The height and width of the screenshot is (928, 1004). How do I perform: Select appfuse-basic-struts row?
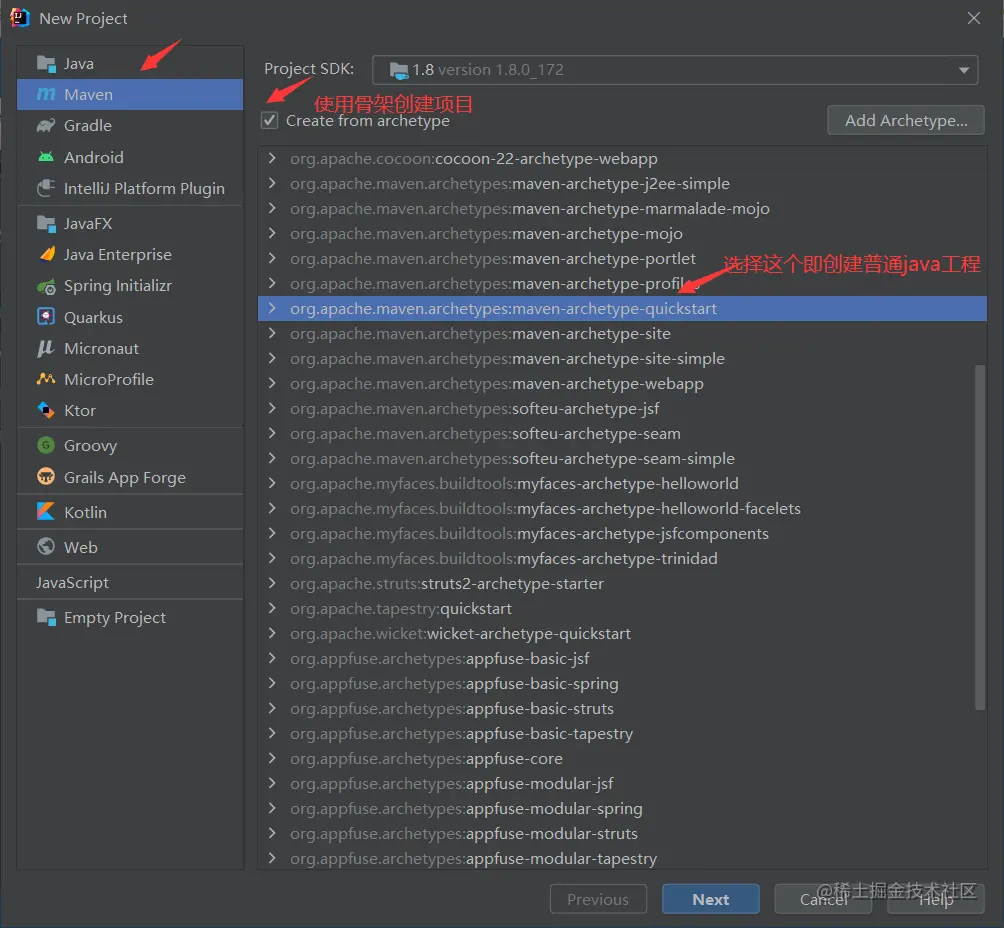tap(622, 708)
